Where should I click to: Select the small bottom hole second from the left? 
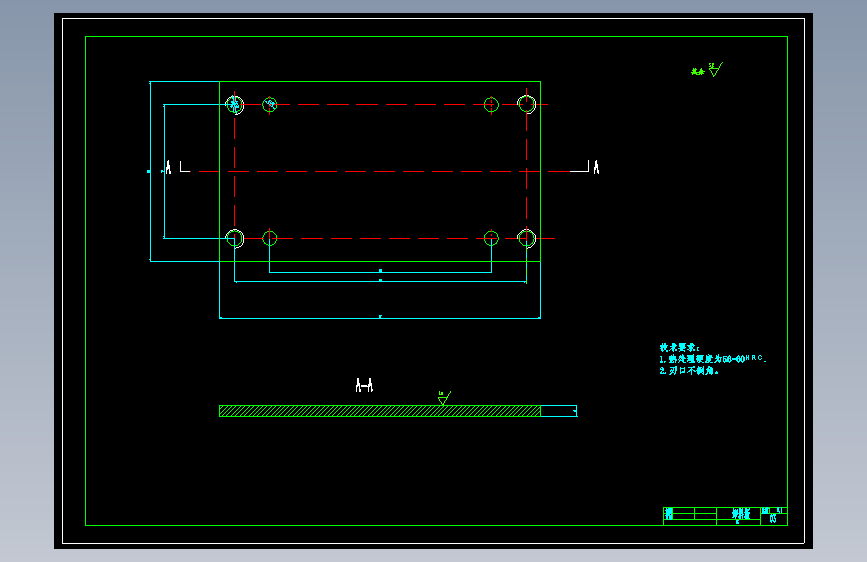pos(269,238)
